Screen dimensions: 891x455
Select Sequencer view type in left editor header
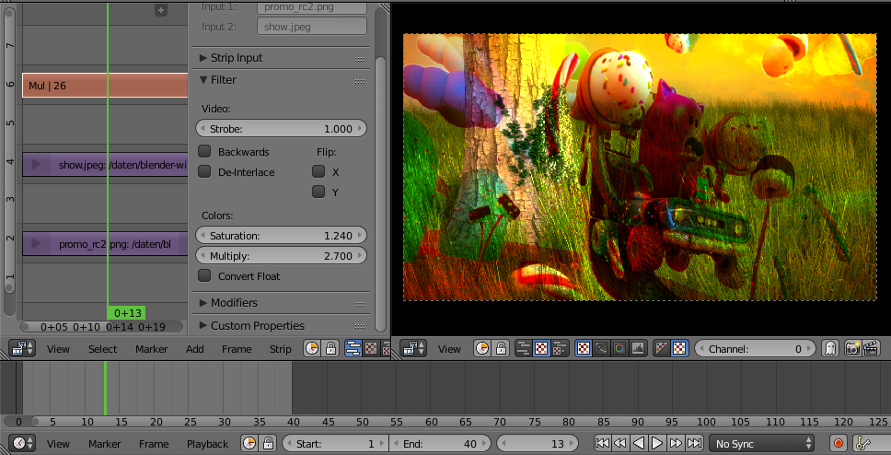point(353,349)
